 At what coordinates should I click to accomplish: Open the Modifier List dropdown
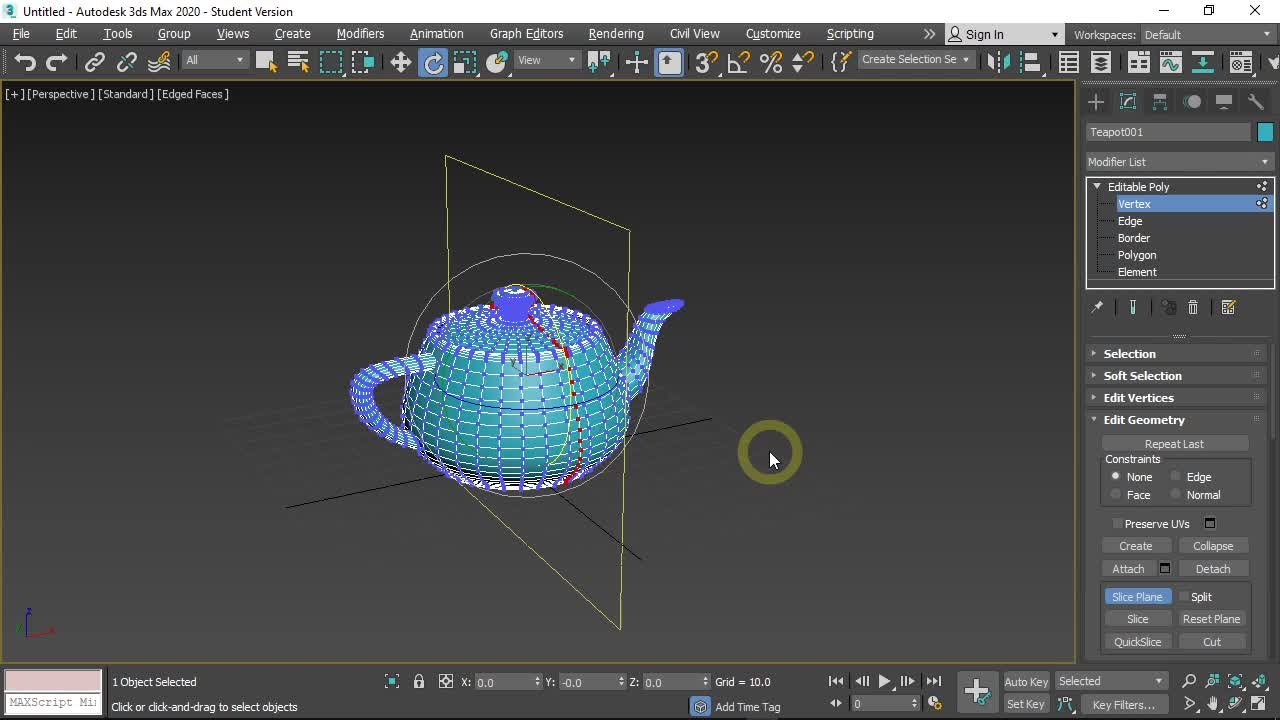pyautogui.click(x=1178, y=162)
